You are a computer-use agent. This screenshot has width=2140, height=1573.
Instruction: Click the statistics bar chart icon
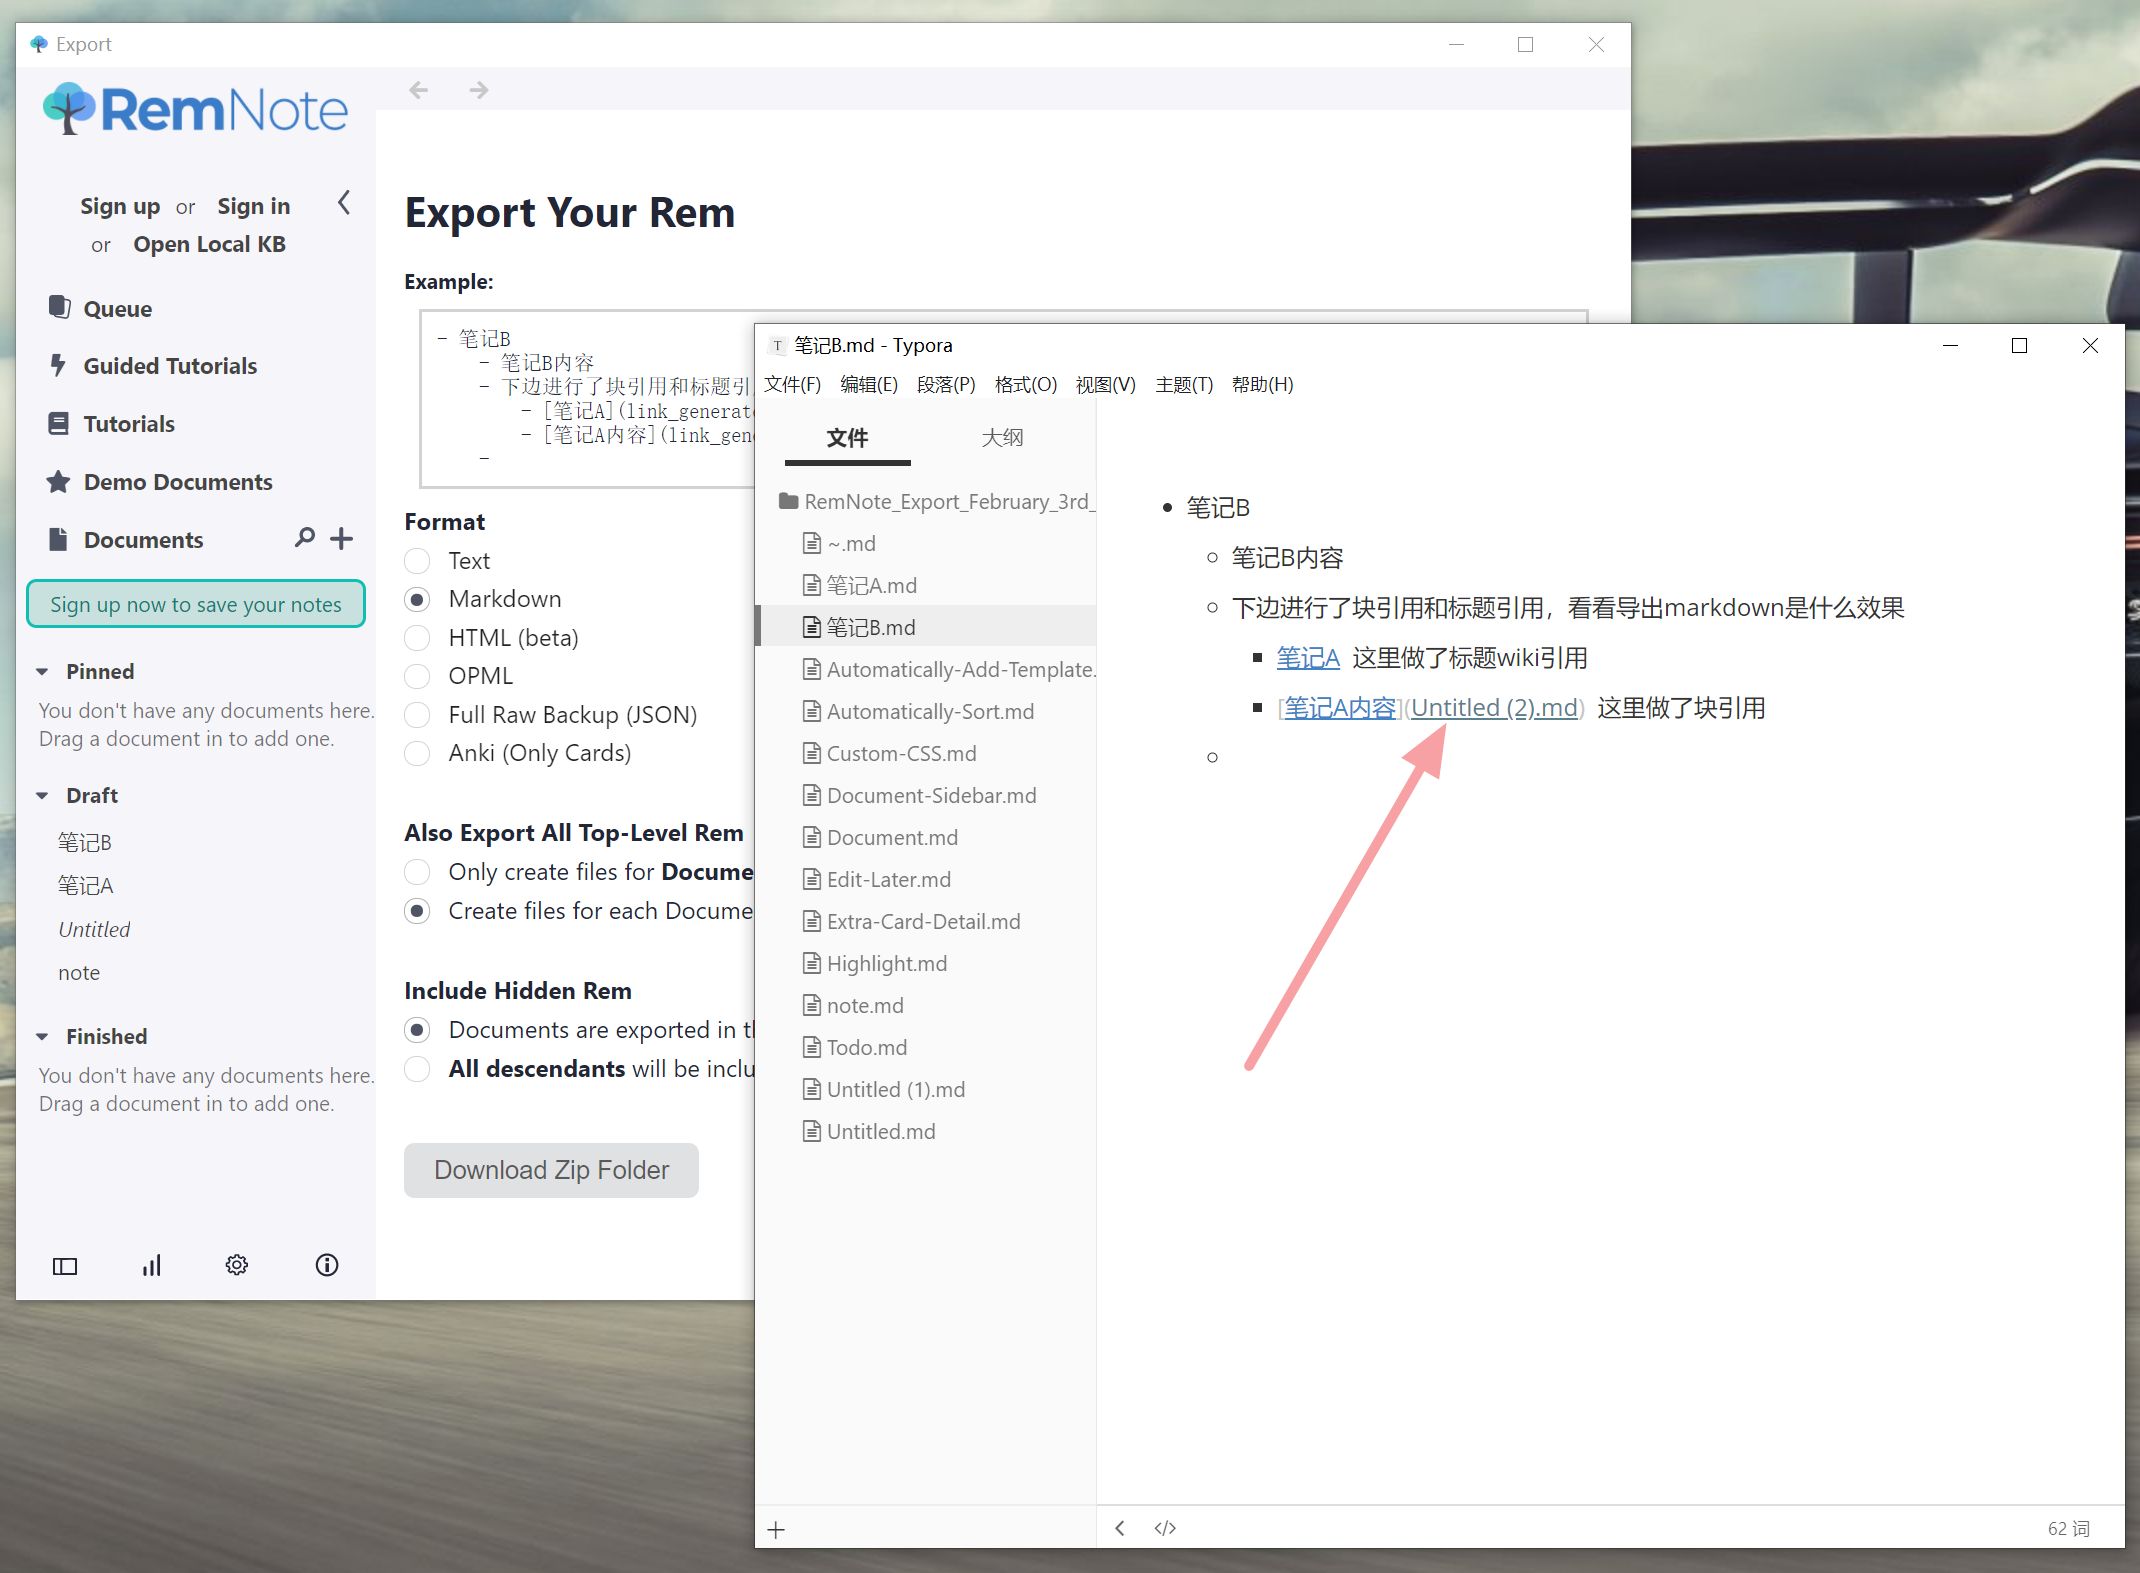[x=151, y=1265]
